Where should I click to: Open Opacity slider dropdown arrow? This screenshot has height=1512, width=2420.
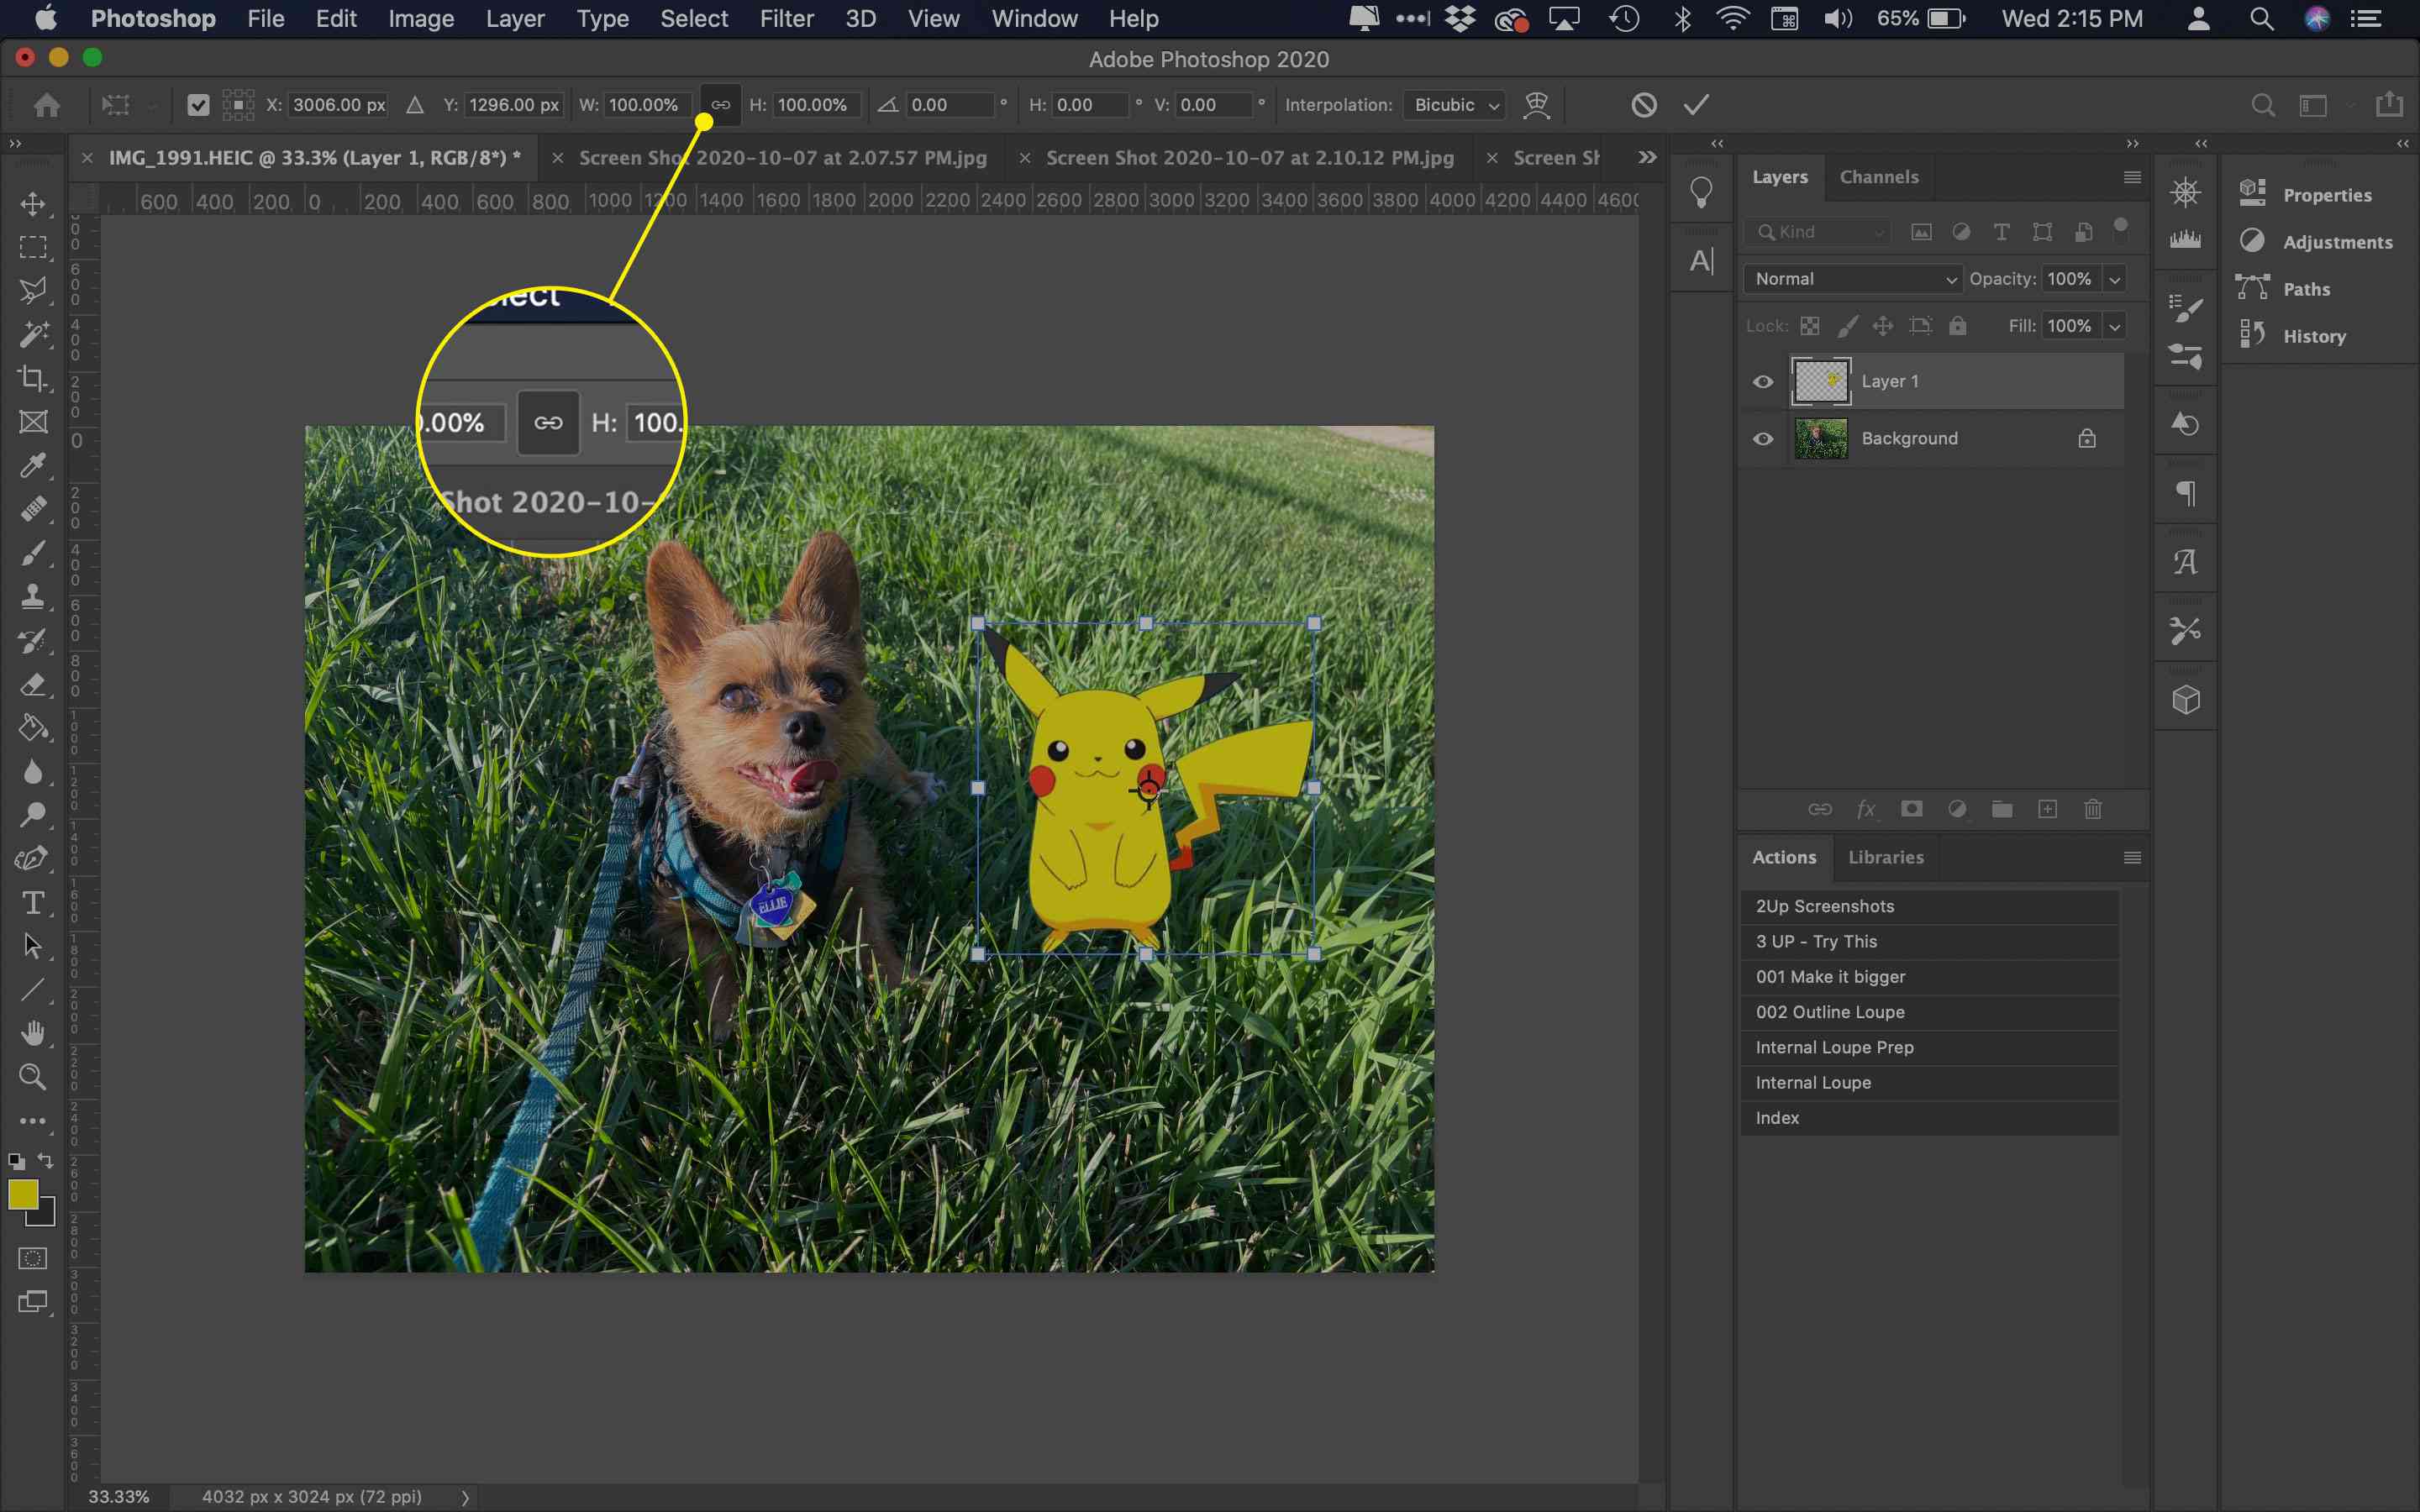pos(2114,279)
